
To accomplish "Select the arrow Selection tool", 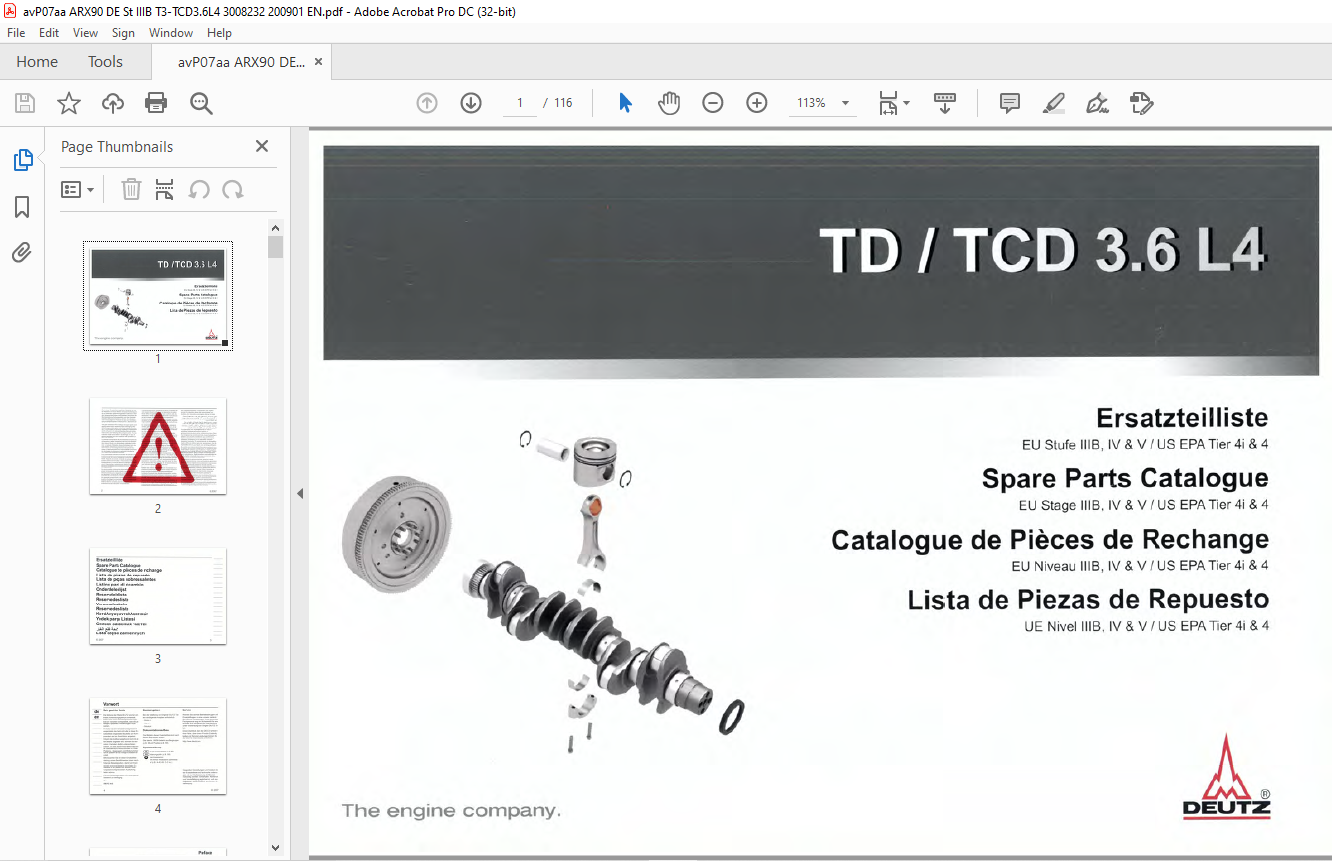I will (625, 103).
